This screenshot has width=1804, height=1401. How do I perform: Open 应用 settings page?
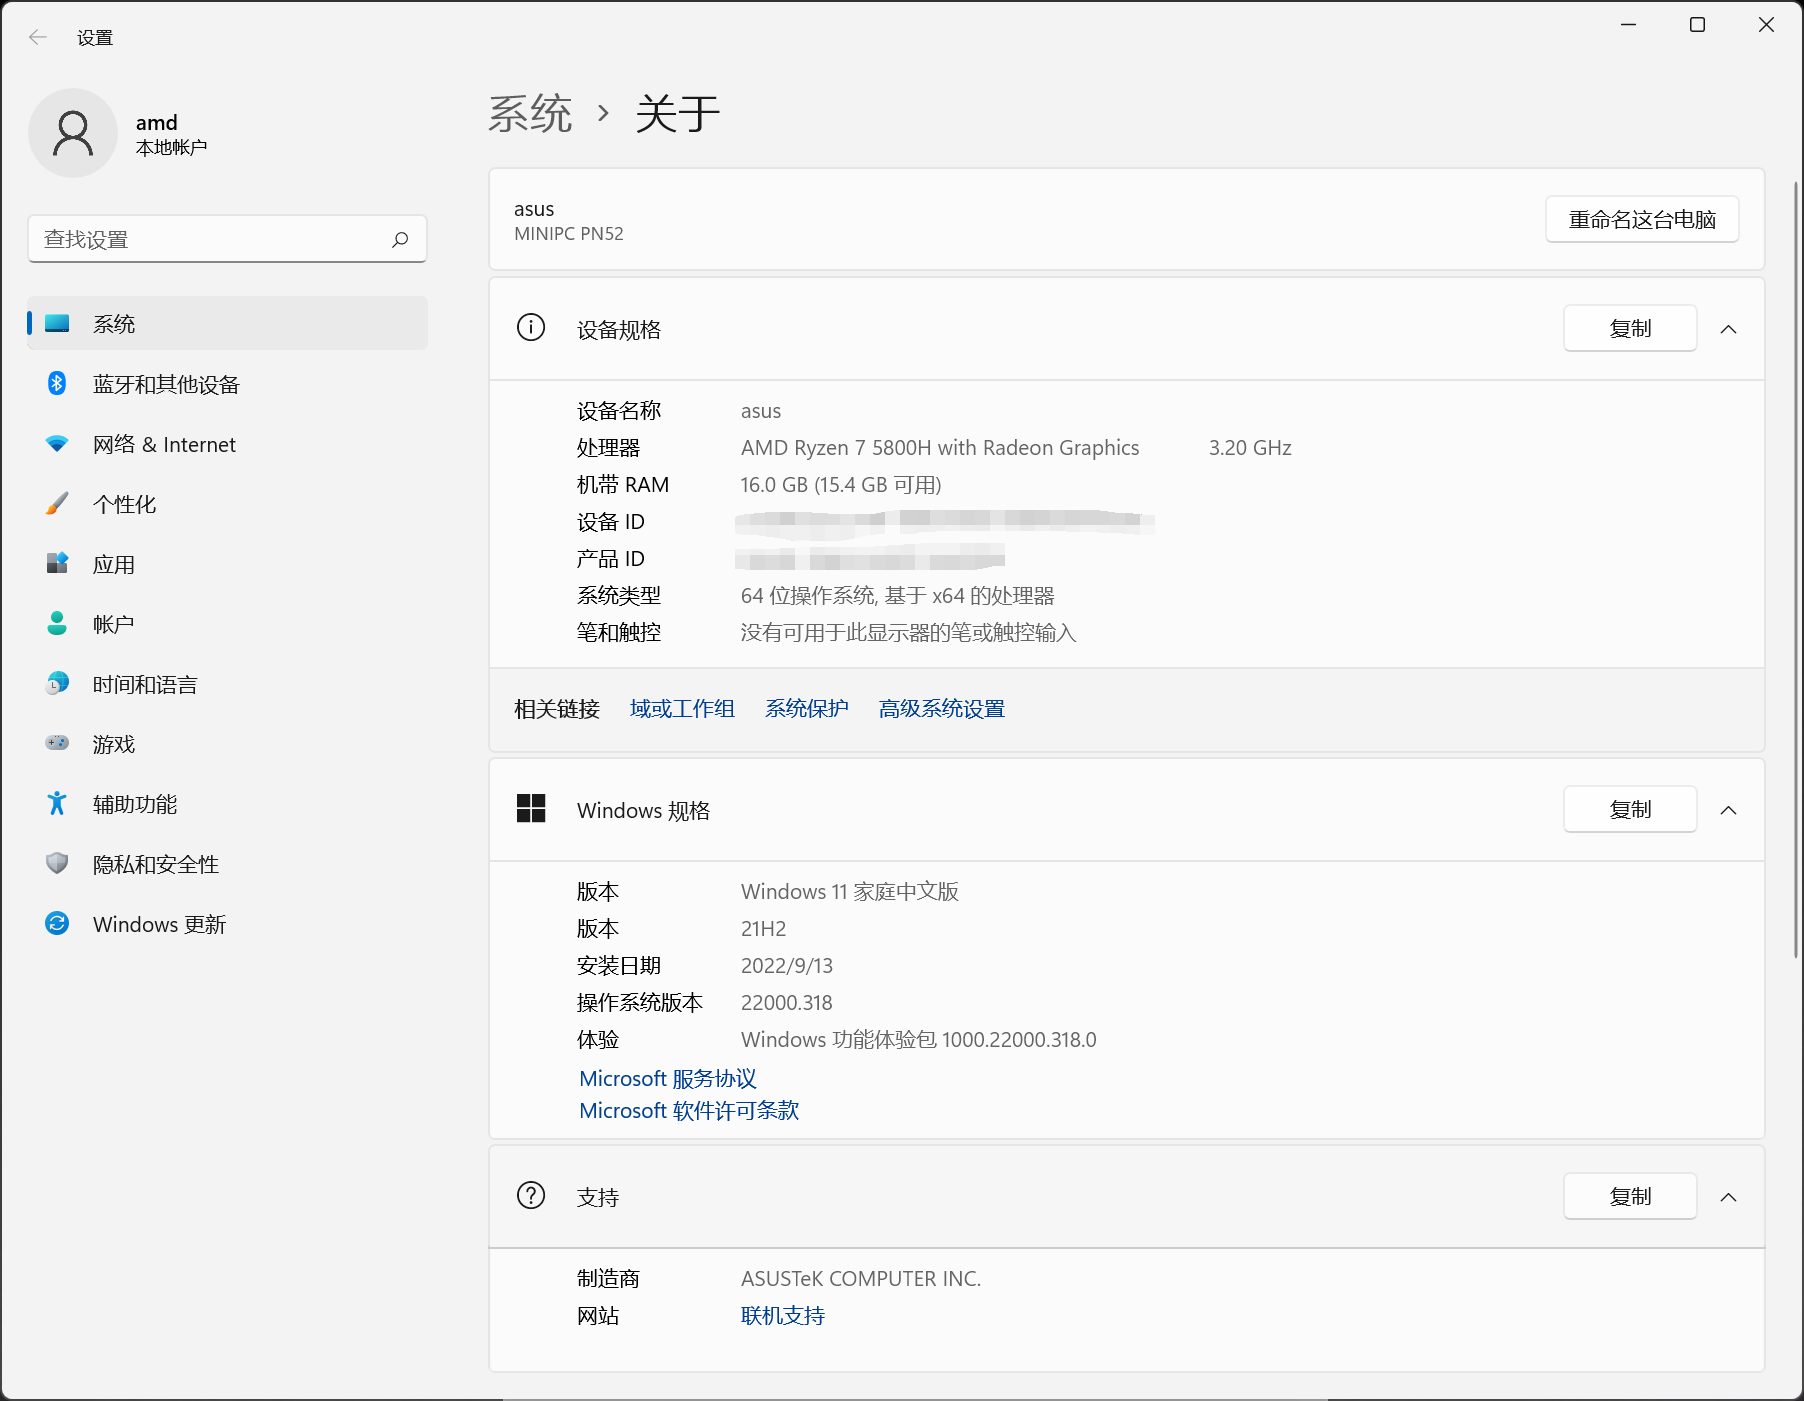(227, 563)
